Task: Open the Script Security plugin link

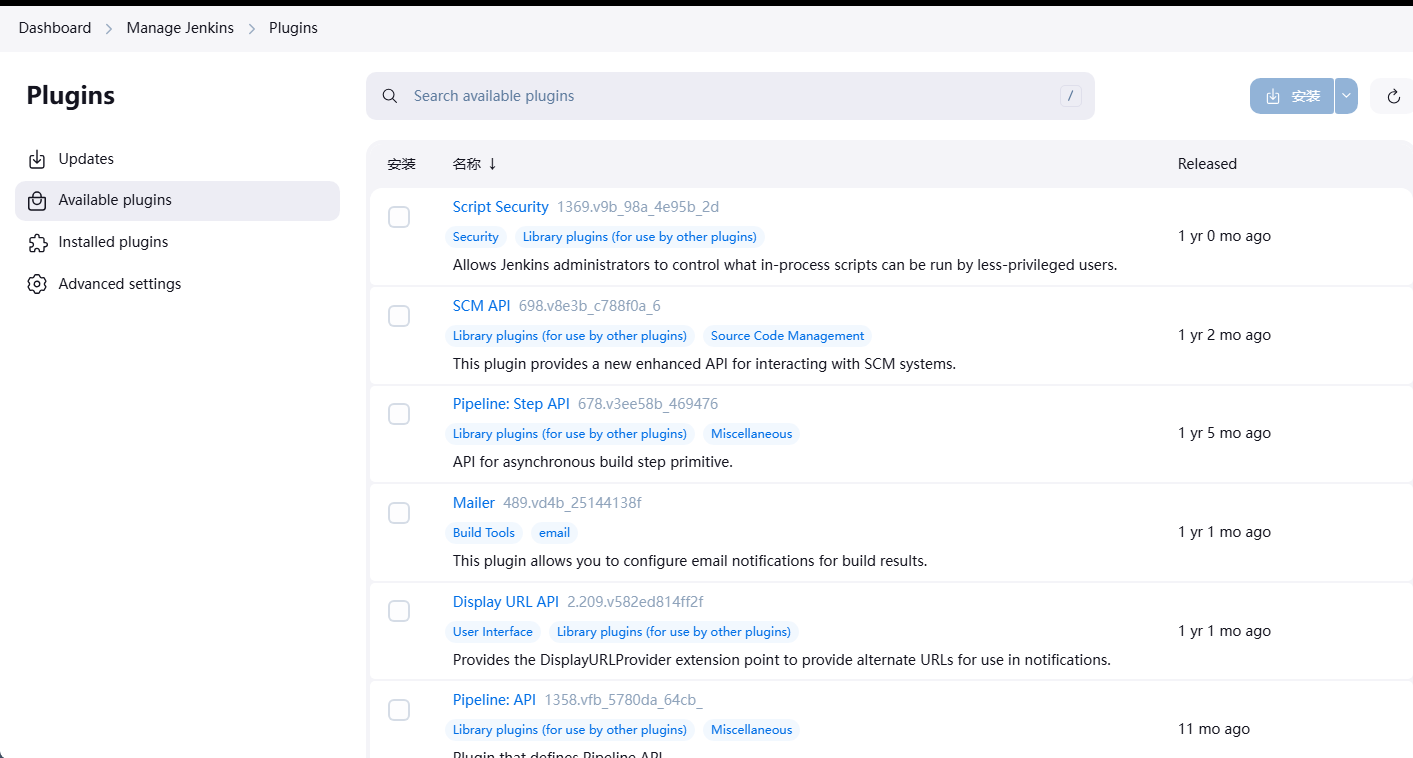Action: 501,207
